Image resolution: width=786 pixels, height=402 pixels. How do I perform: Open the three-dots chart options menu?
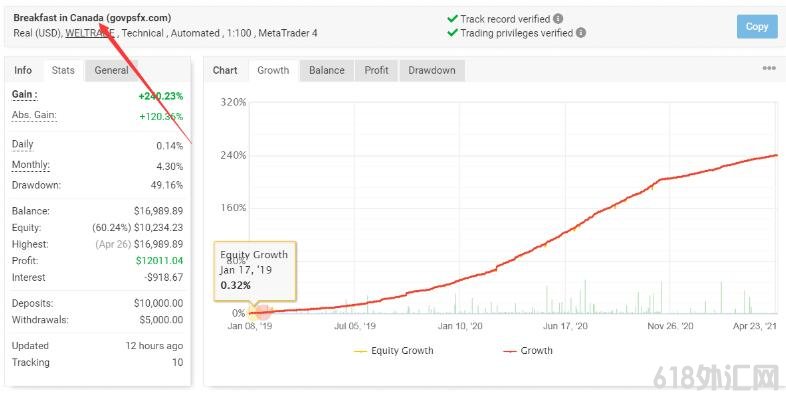click(769, 69)
